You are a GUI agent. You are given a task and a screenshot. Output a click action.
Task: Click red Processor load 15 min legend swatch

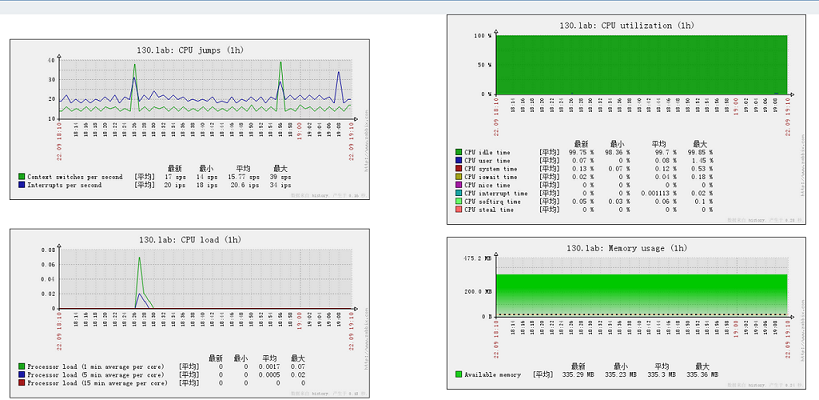point(22,383)
